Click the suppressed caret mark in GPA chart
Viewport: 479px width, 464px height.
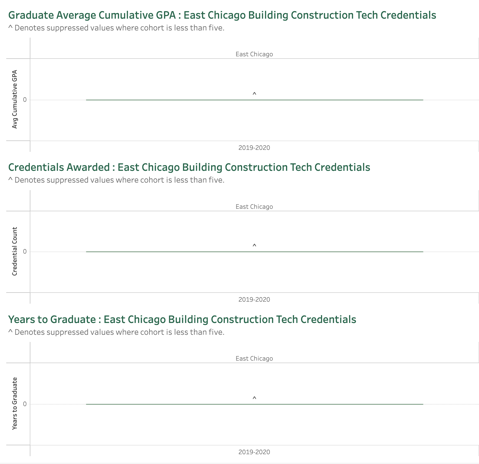254,94
